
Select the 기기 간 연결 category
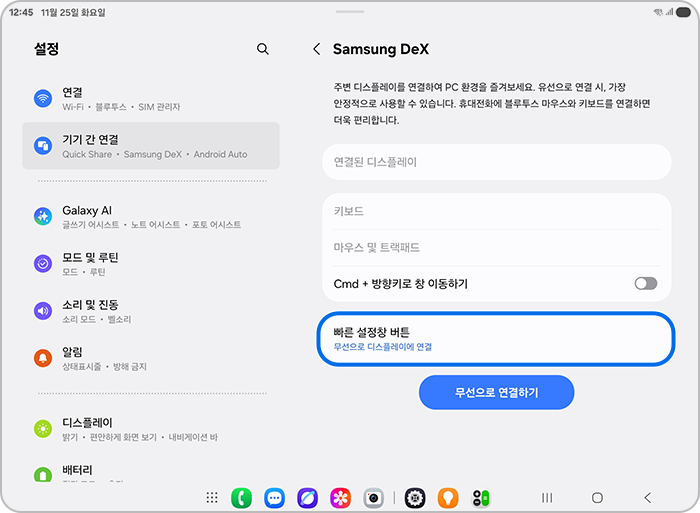pos(151,146)
